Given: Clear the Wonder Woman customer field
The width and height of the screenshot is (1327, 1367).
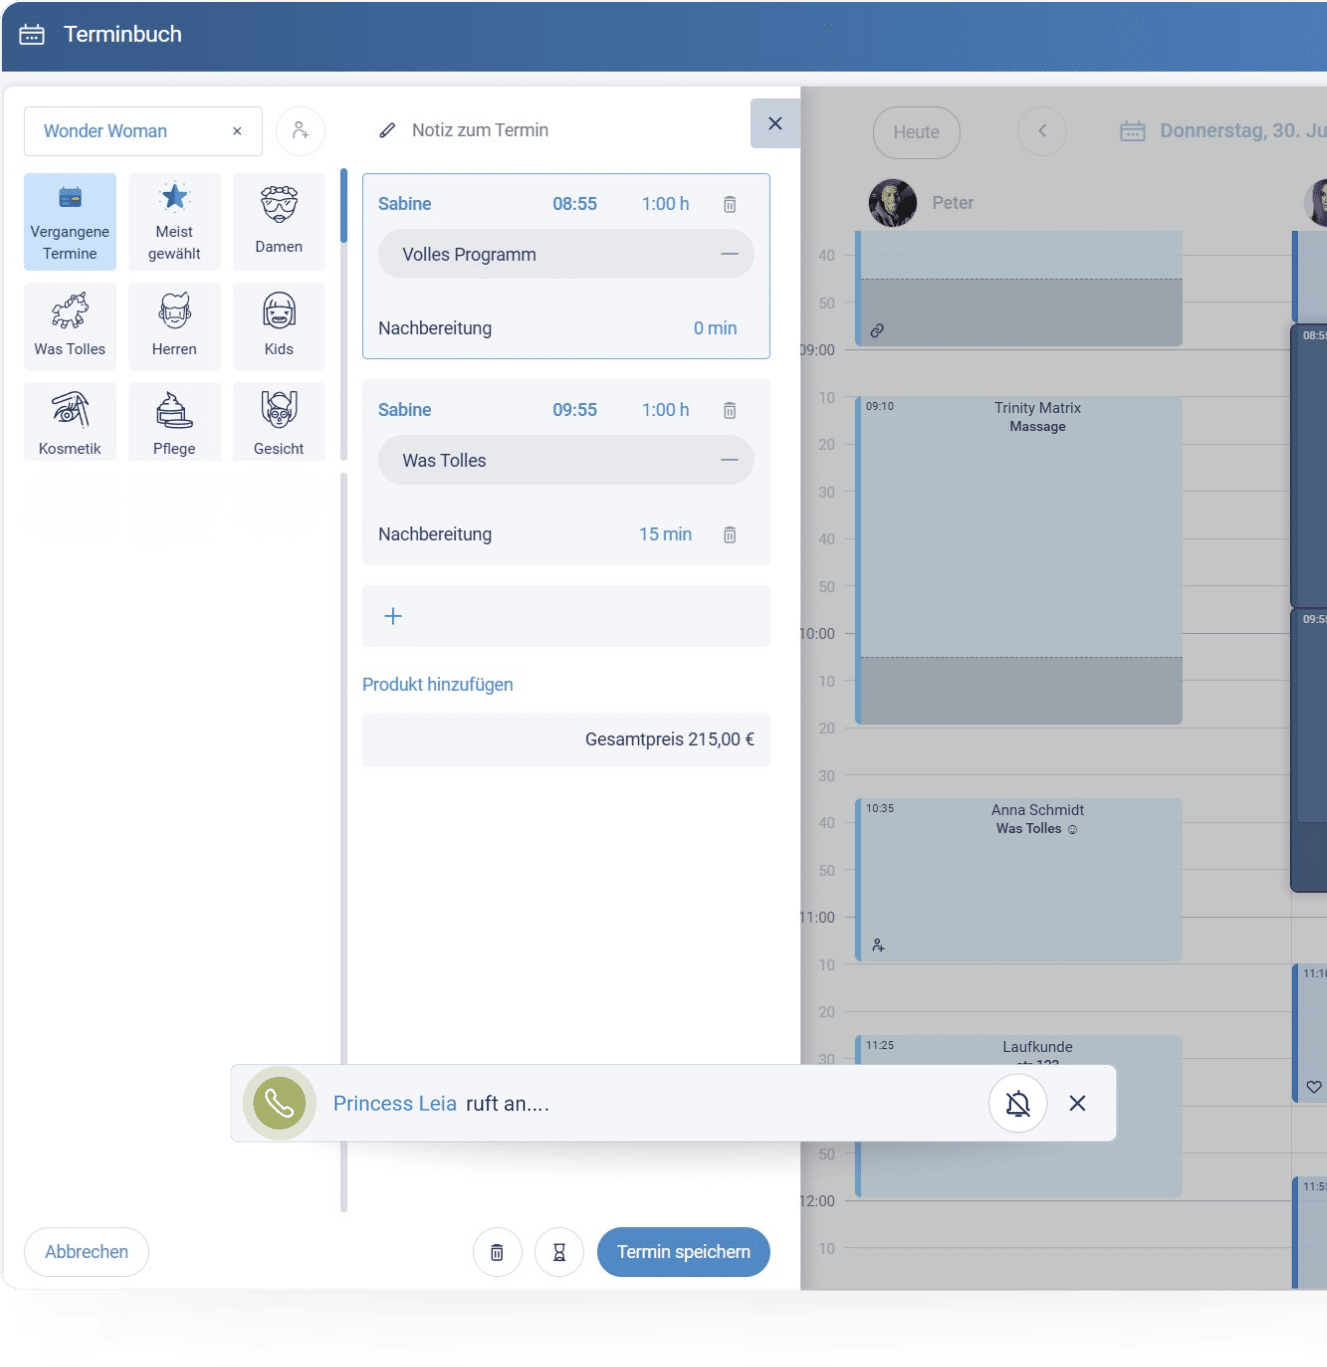Looking at the screenshot, I should 237,131.
